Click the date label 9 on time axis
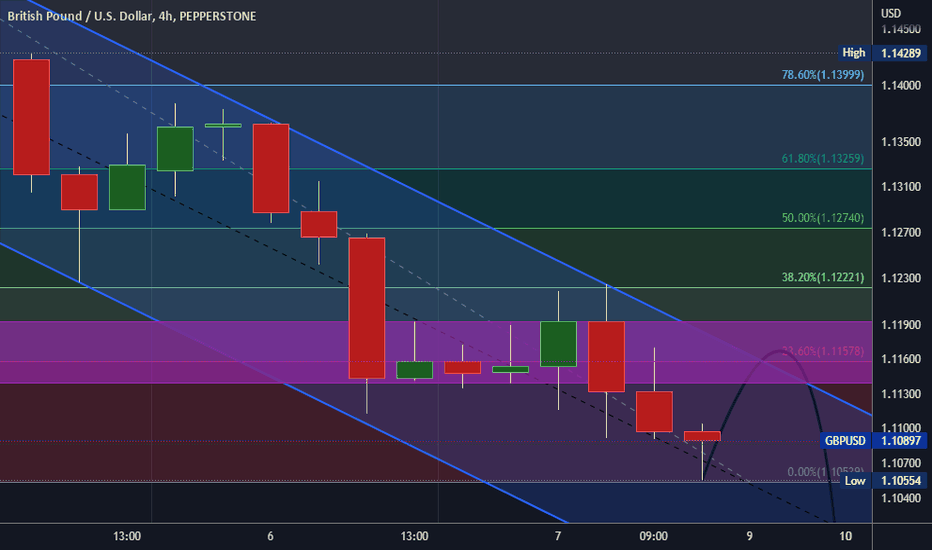Screen dimensions: 932x550 [750, 536]
